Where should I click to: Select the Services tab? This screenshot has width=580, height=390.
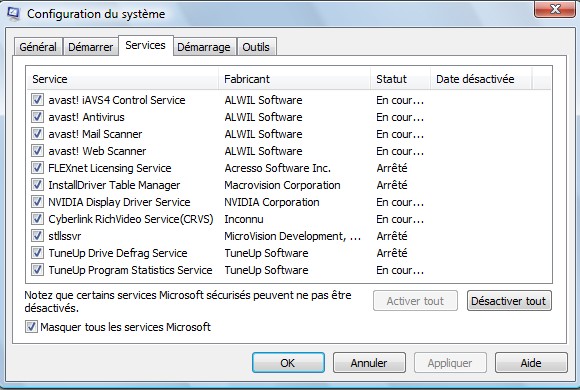(145, 45)
